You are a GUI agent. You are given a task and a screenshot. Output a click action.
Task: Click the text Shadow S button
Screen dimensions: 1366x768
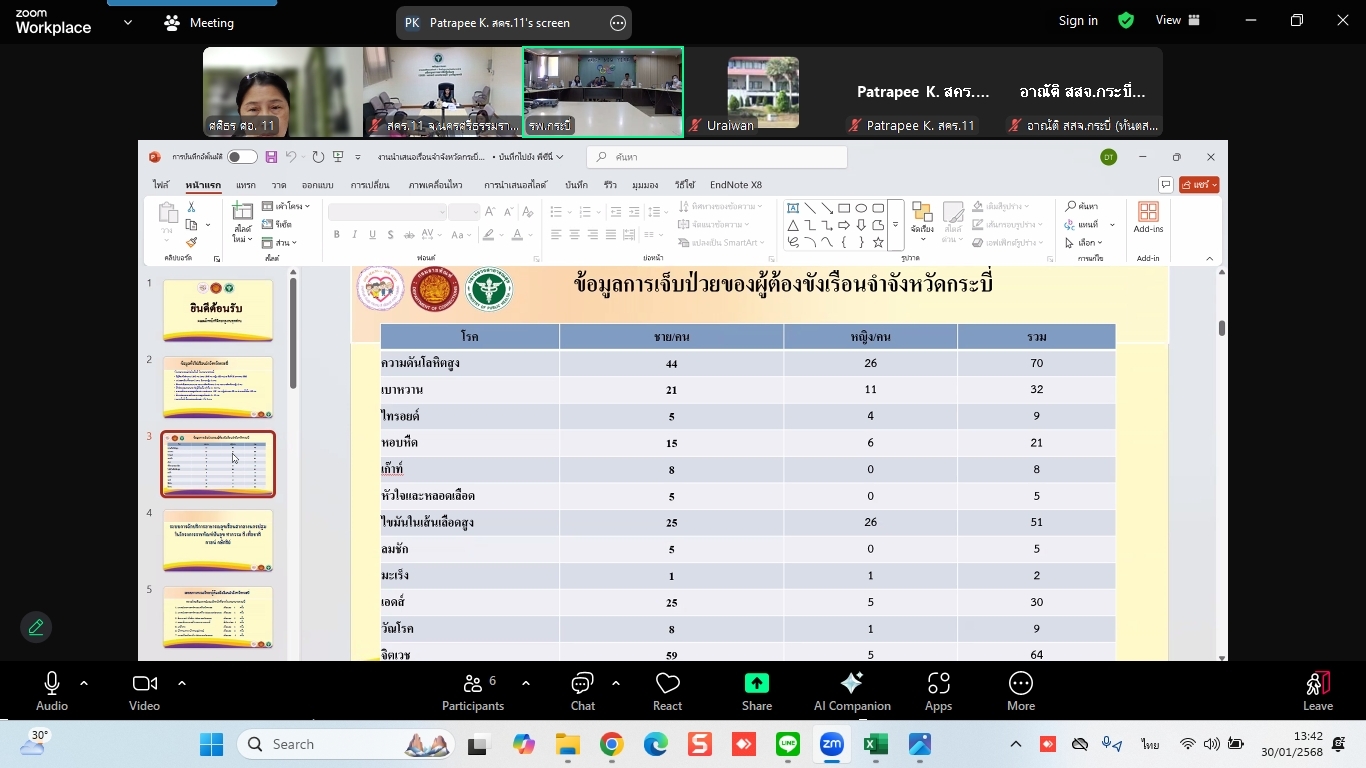click(x=391, y=235)
